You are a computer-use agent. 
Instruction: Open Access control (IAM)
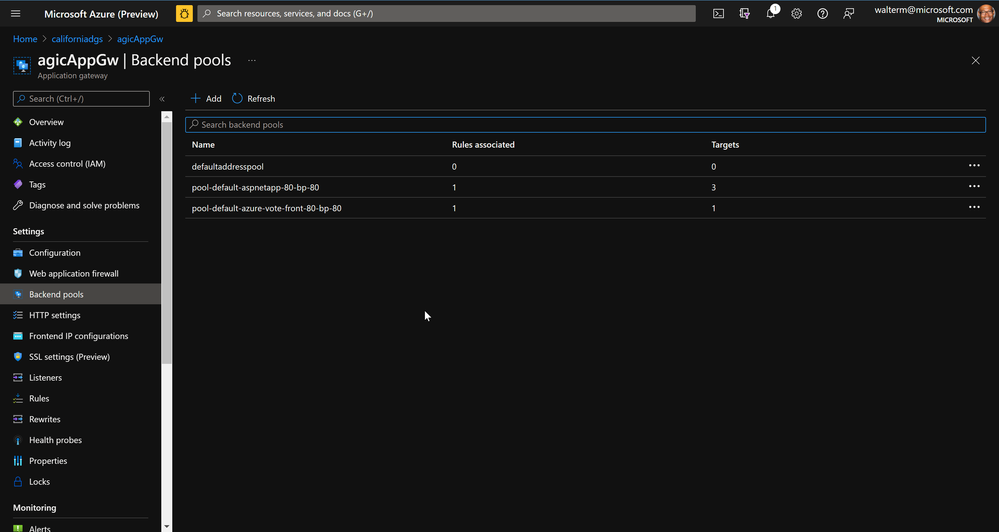coord(67,164)
